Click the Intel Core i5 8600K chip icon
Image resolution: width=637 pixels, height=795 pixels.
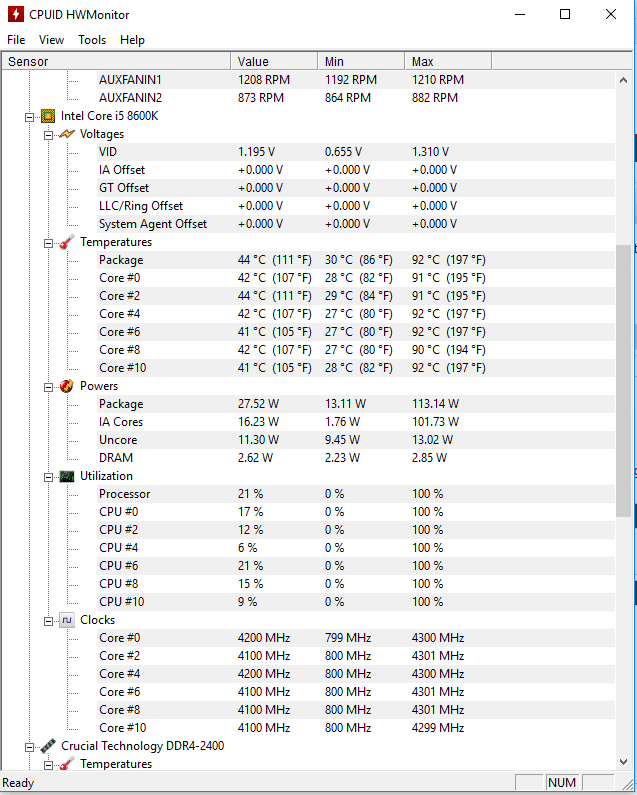pos(48,116)
